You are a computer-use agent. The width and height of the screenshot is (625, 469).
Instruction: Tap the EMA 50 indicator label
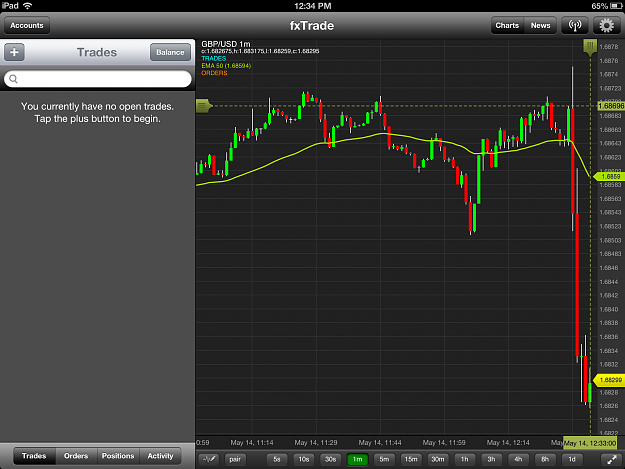[x=226, y=66]
